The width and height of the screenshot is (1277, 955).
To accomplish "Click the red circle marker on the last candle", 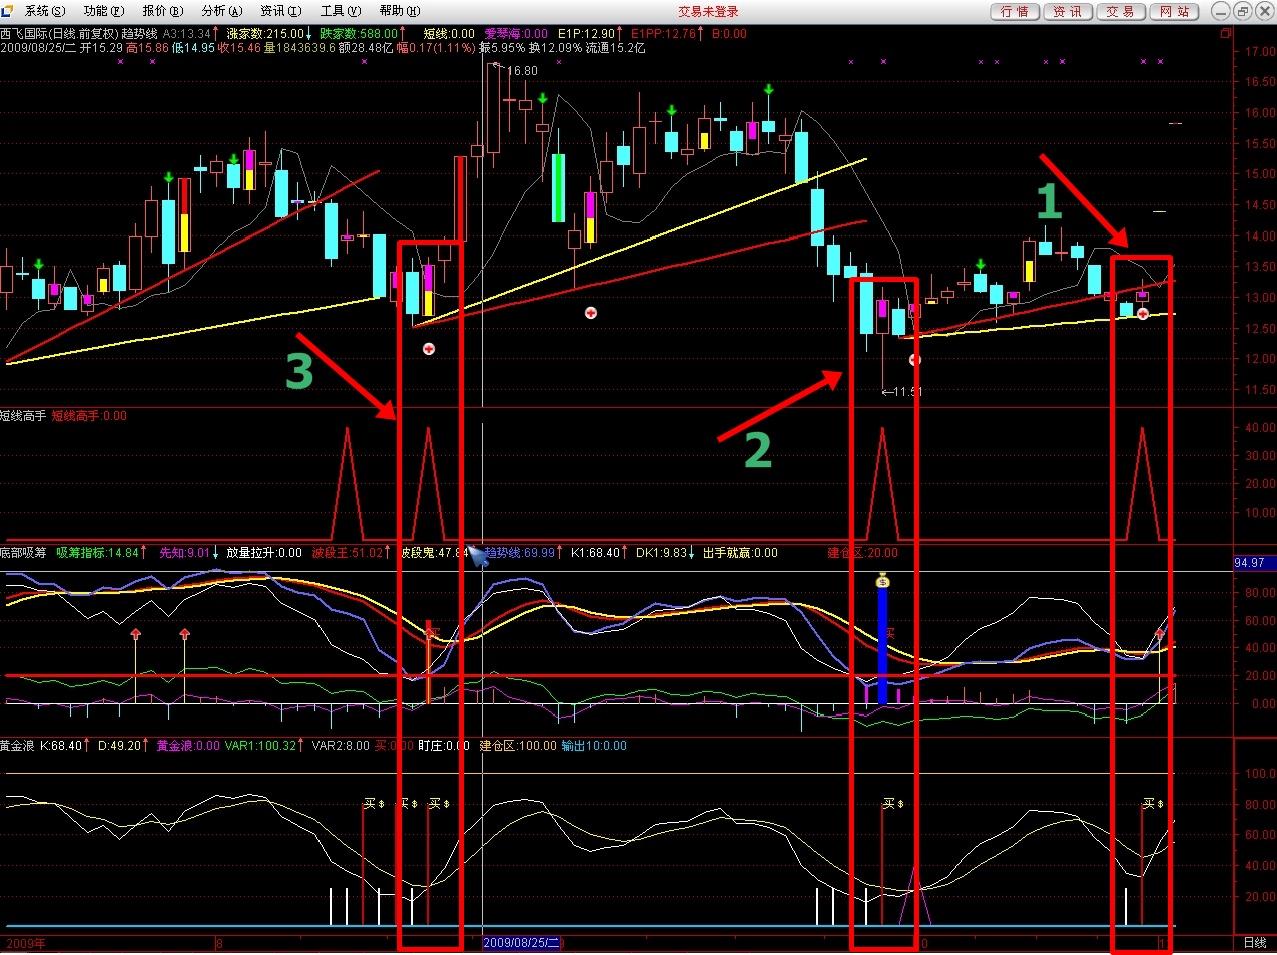I will point(1143,314).
